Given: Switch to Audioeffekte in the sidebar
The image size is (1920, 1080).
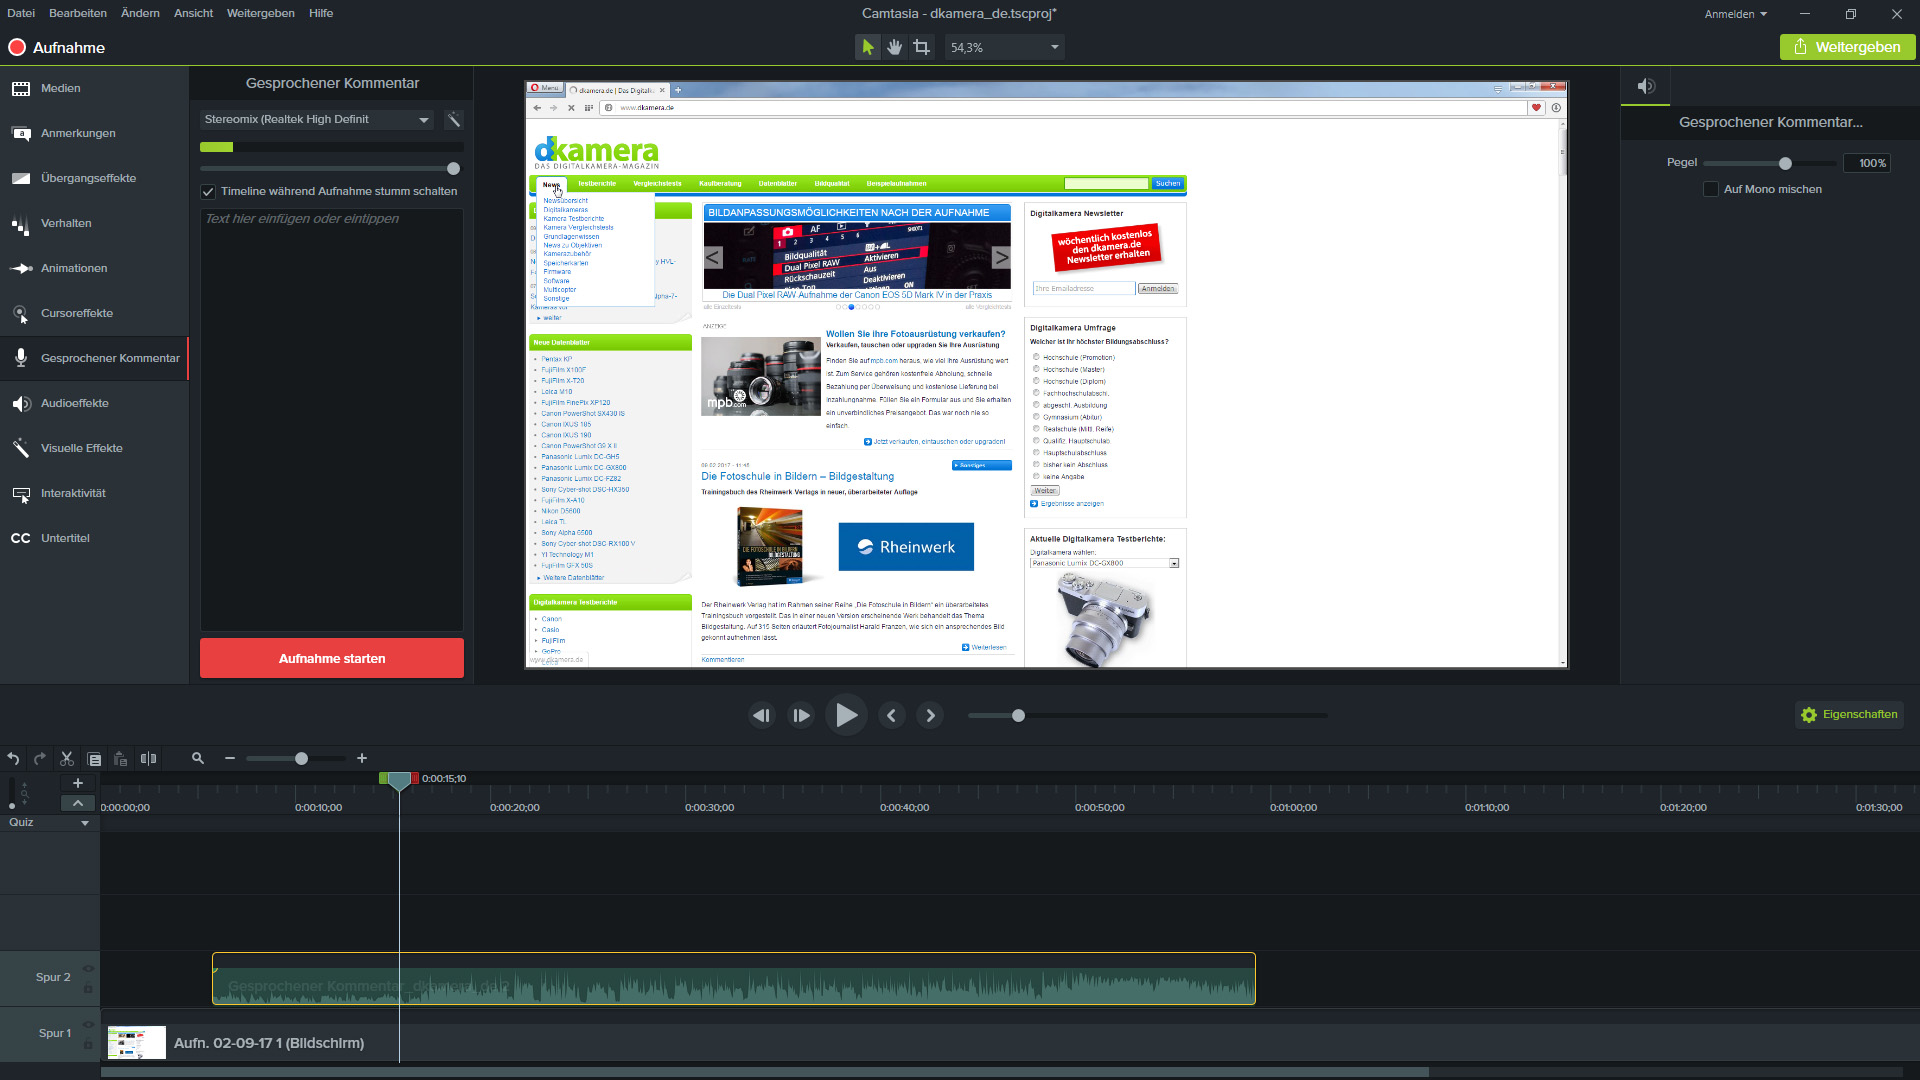Looking at the screenshot, I should pos(75,403).
